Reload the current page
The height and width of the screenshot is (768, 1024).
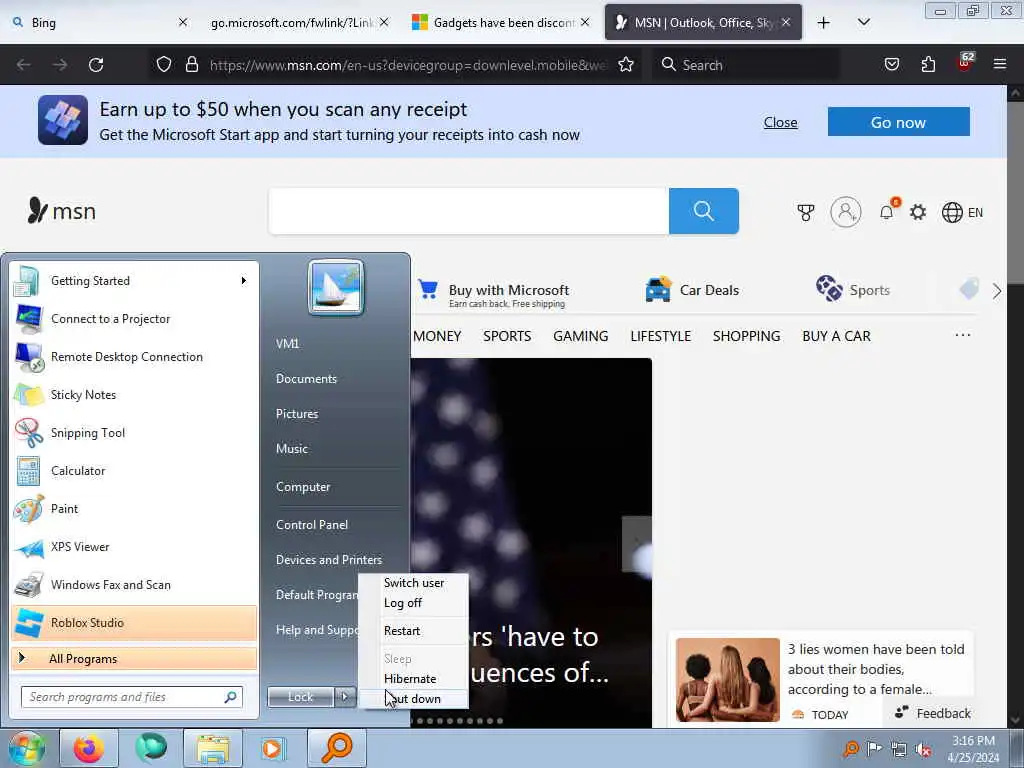point(96,65)
